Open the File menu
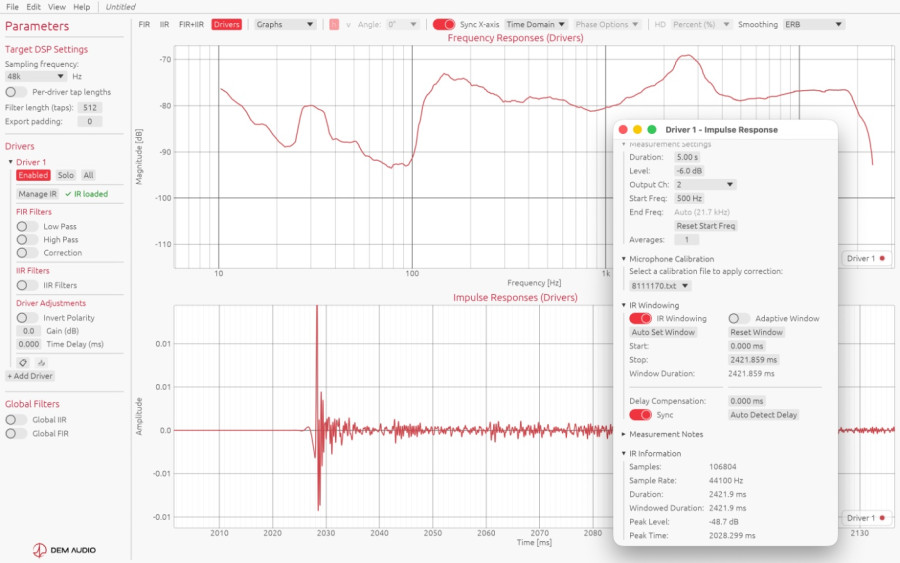 12,7
